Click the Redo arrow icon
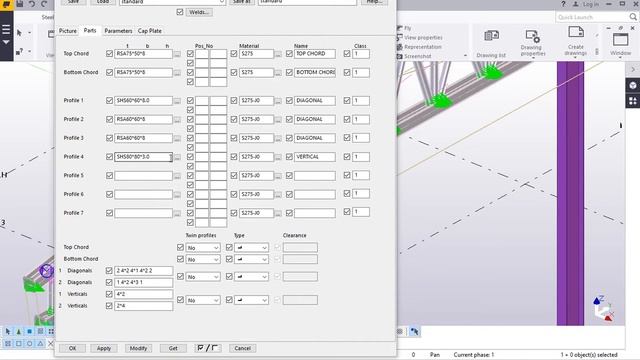This screenshot has height=360, width=640. (x=44, y=4)
